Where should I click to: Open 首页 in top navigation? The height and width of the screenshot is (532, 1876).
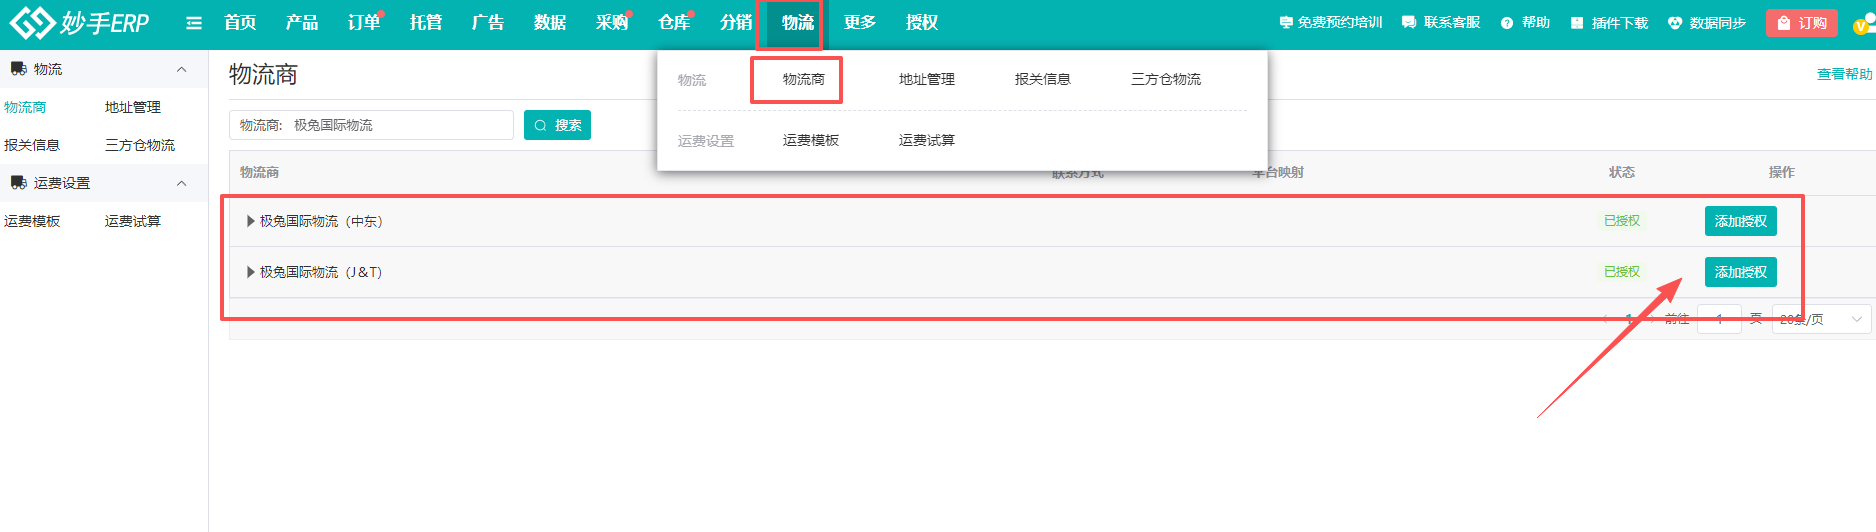tap(240, 23)
